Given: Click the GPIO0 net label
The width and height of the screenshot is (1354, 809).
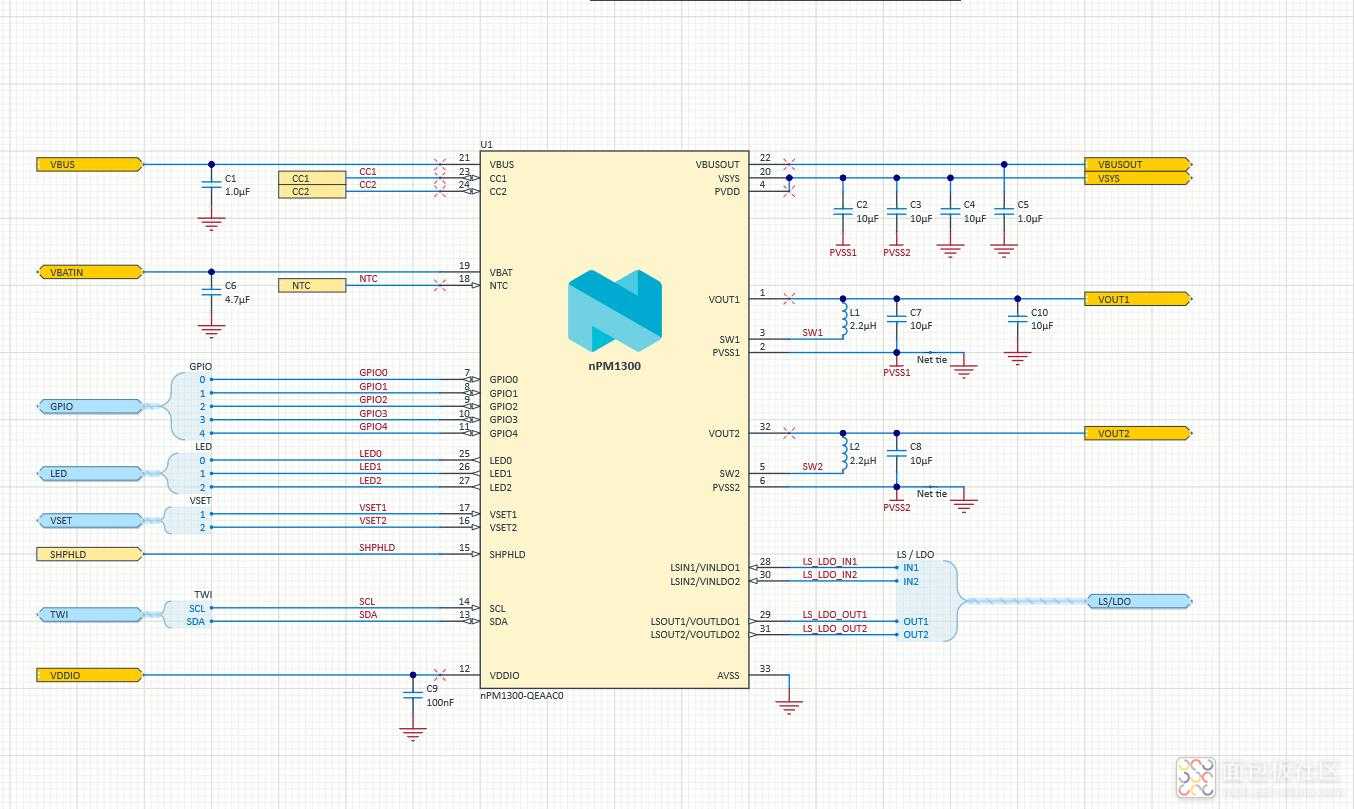Looking at the screenshot, I should click(373, 373).
